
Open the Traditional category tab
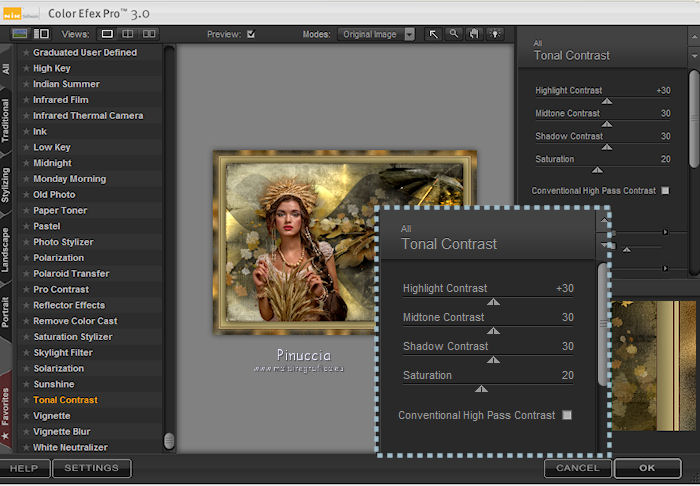tap(6, 120)
